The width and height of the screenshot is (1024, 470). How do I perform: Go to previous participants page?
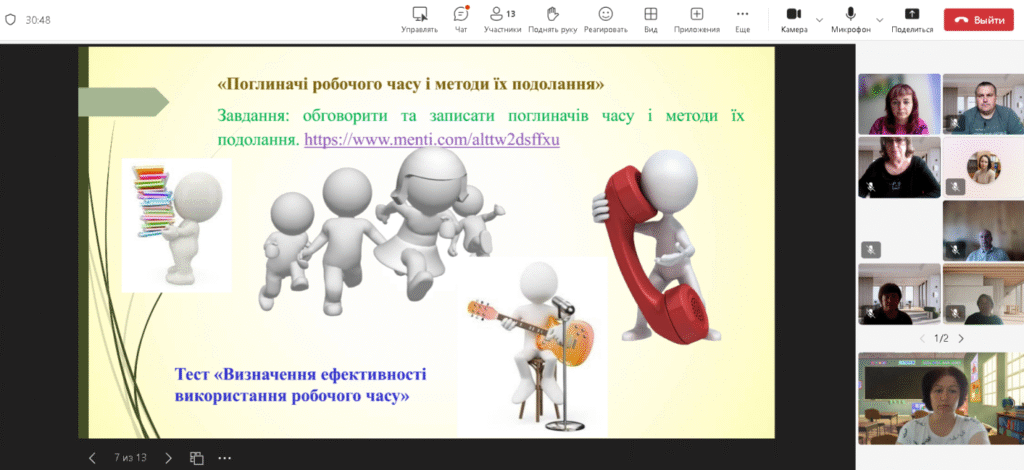[922, 338]
